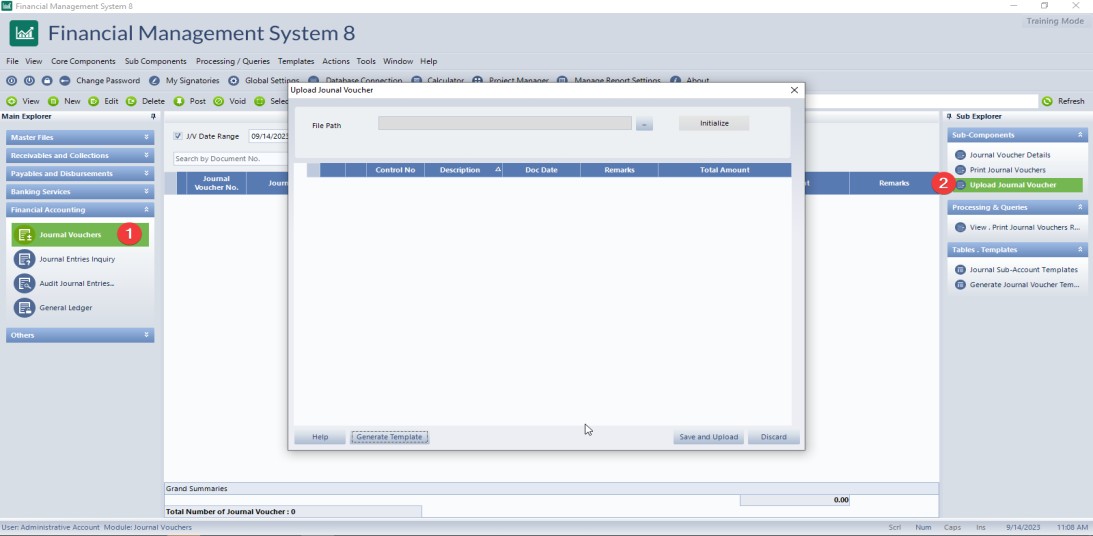The image size is (1093, 536).
Task: Click the Post toolbar icon
Action: tap(179, 101)
